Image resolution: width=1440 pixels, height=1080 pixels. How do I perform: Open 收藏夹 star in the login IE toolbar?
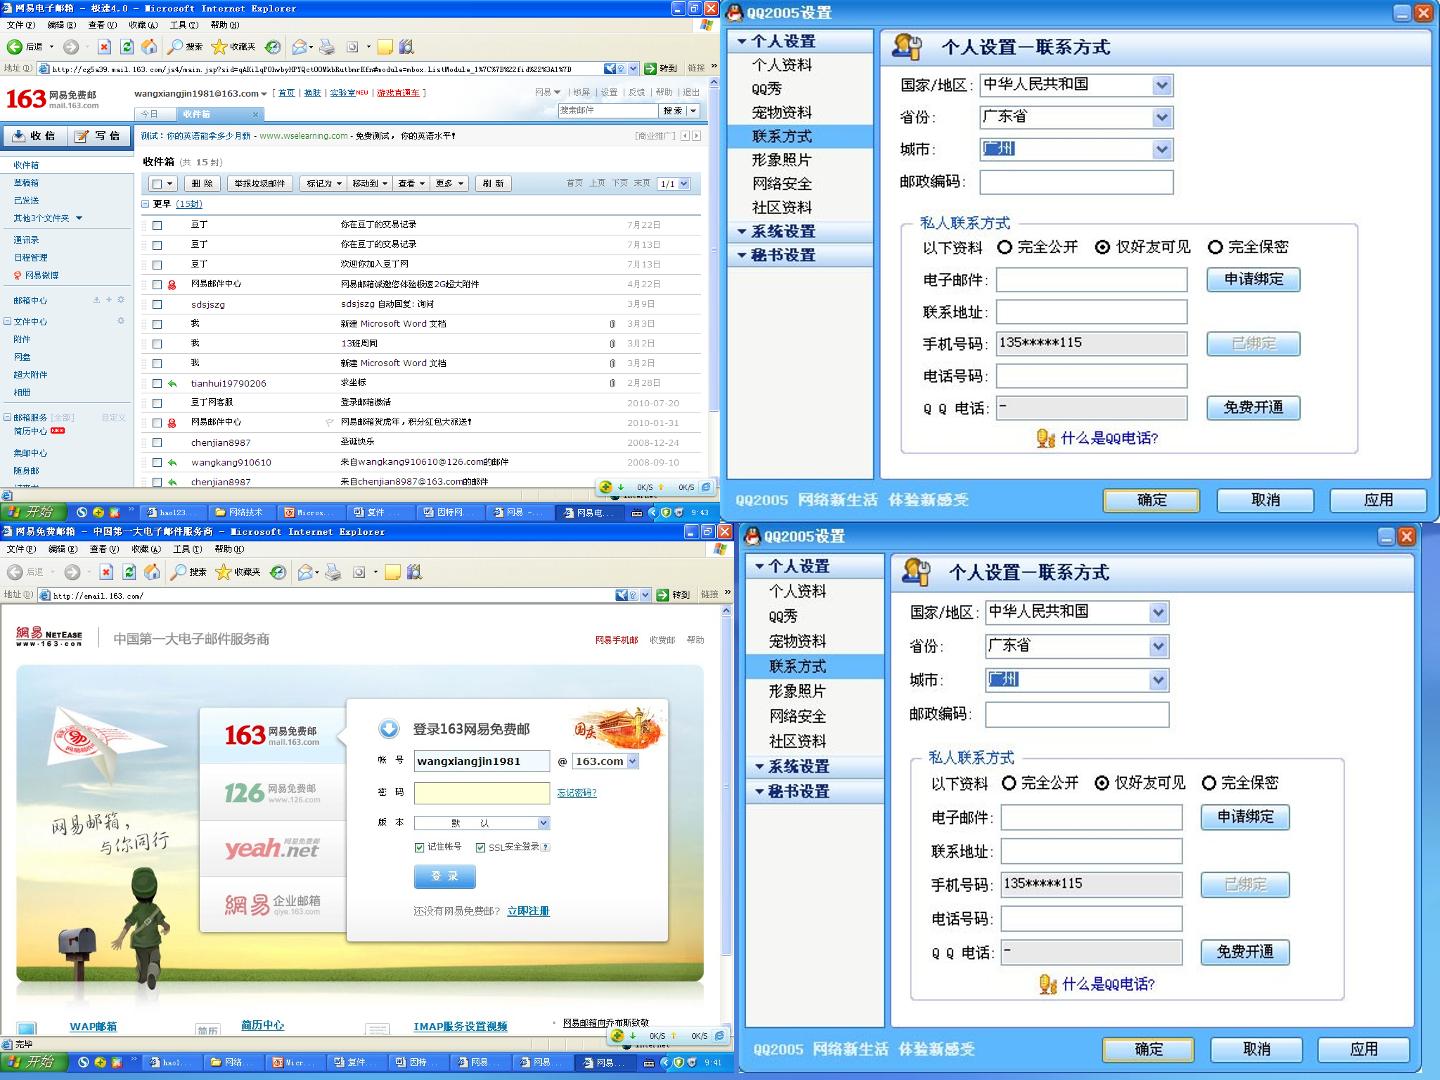(223, 572)
